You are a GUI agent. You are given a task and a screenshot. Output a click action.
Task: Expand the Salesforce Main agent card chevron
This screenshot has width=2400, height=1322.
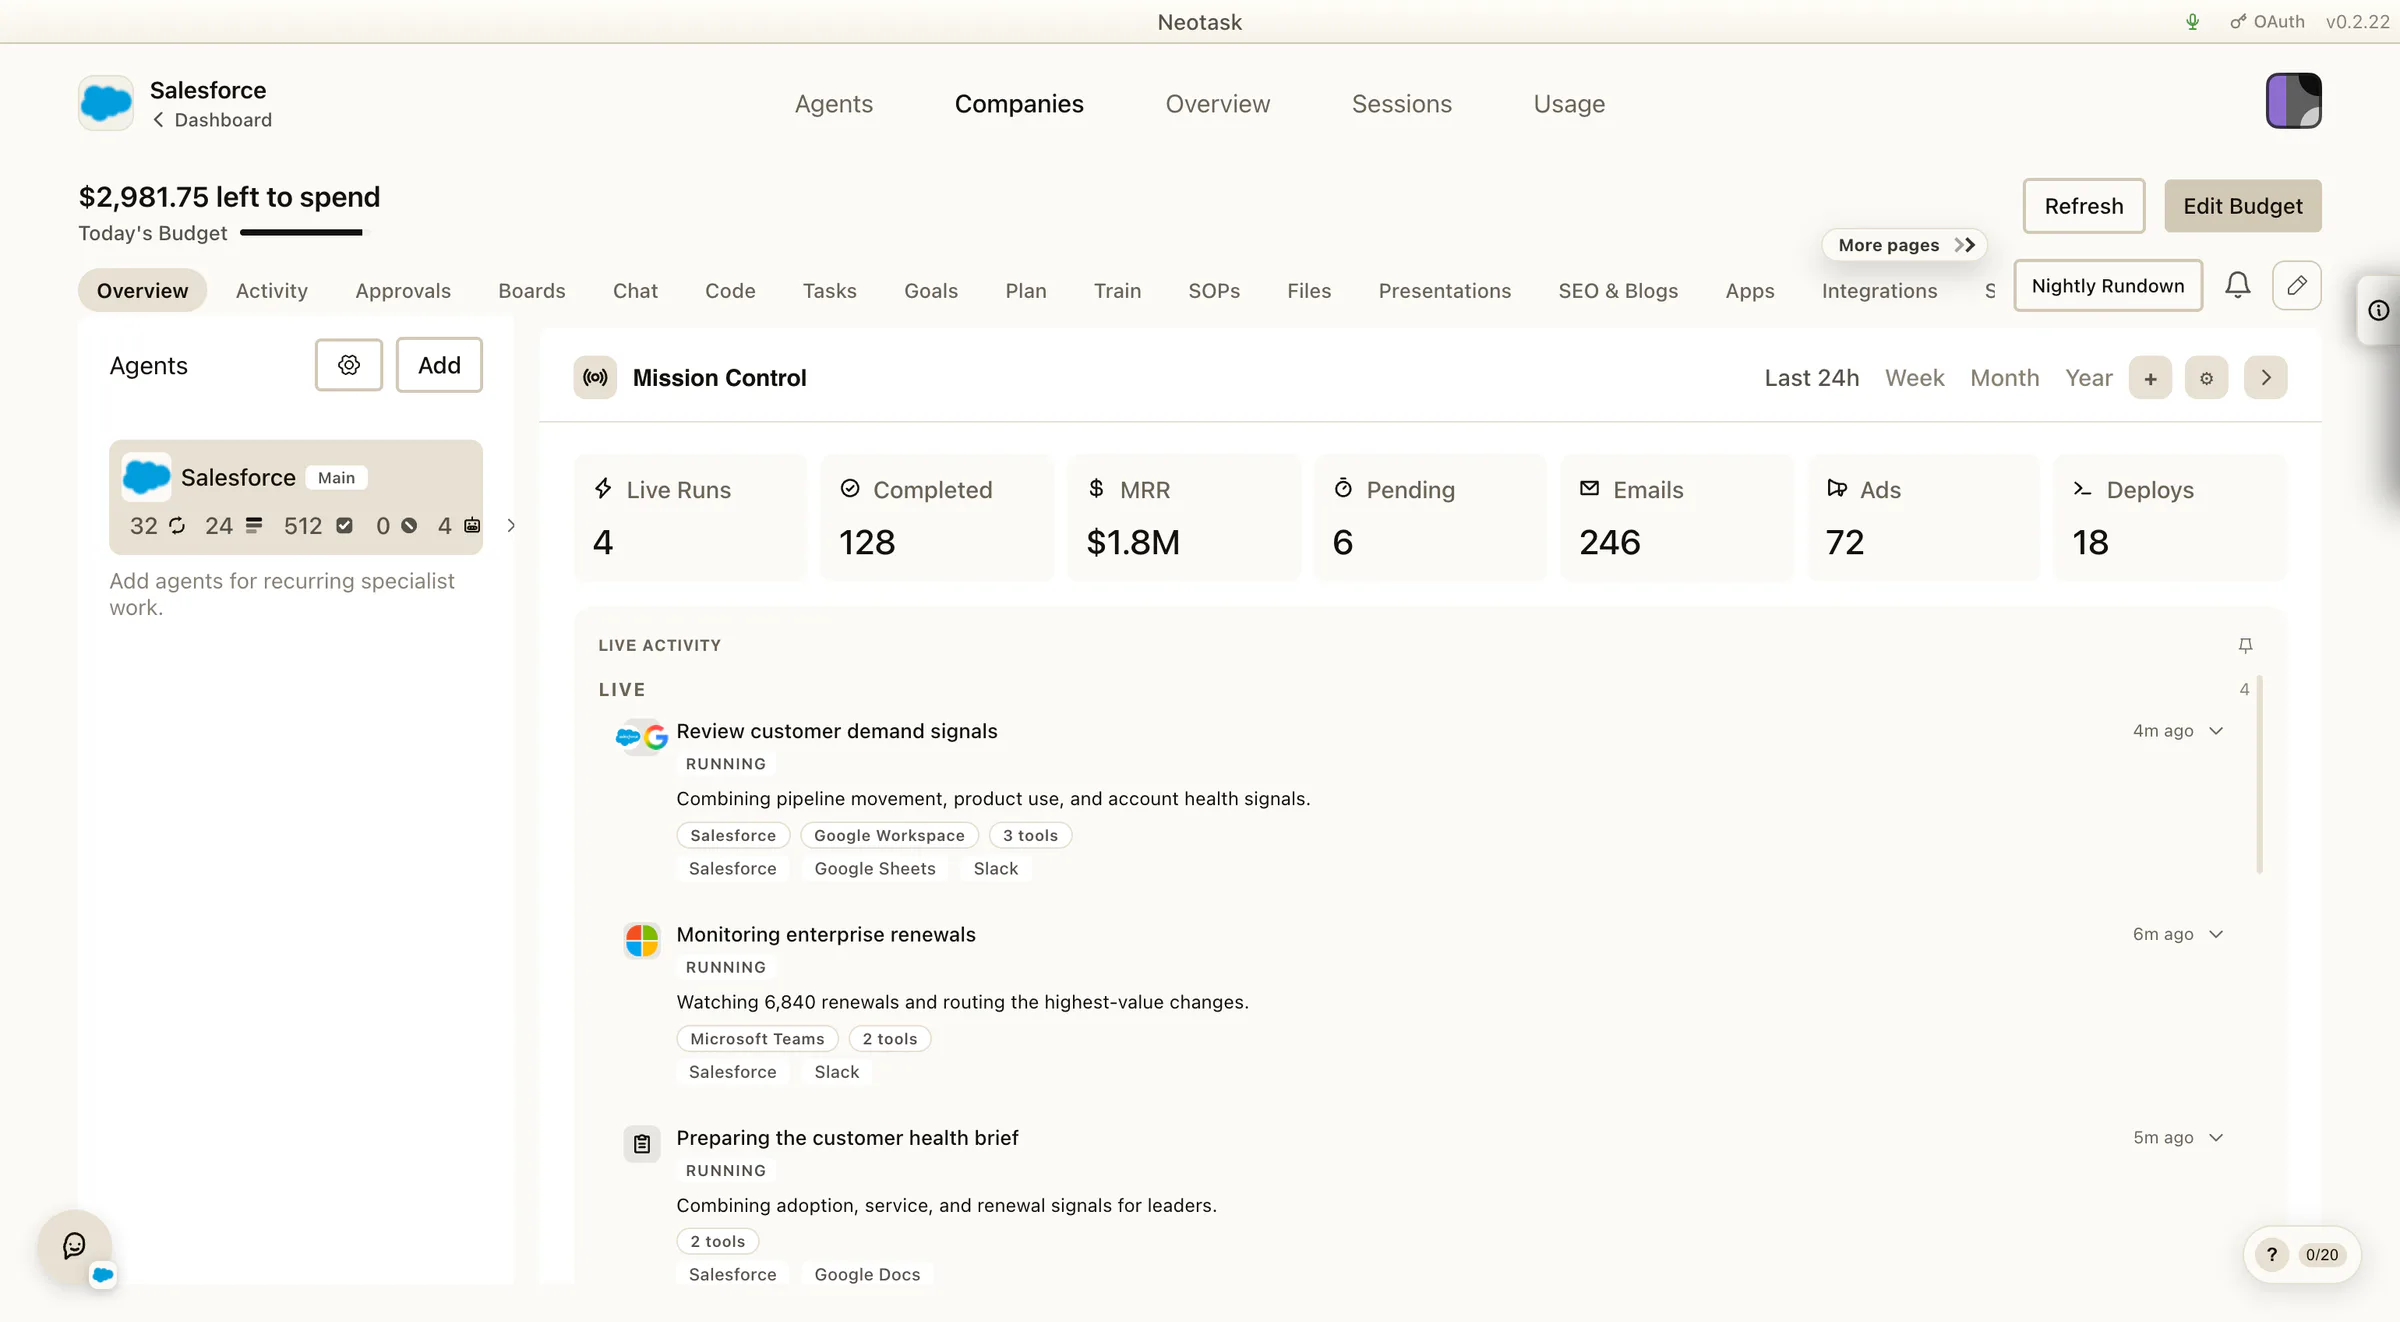511,526
